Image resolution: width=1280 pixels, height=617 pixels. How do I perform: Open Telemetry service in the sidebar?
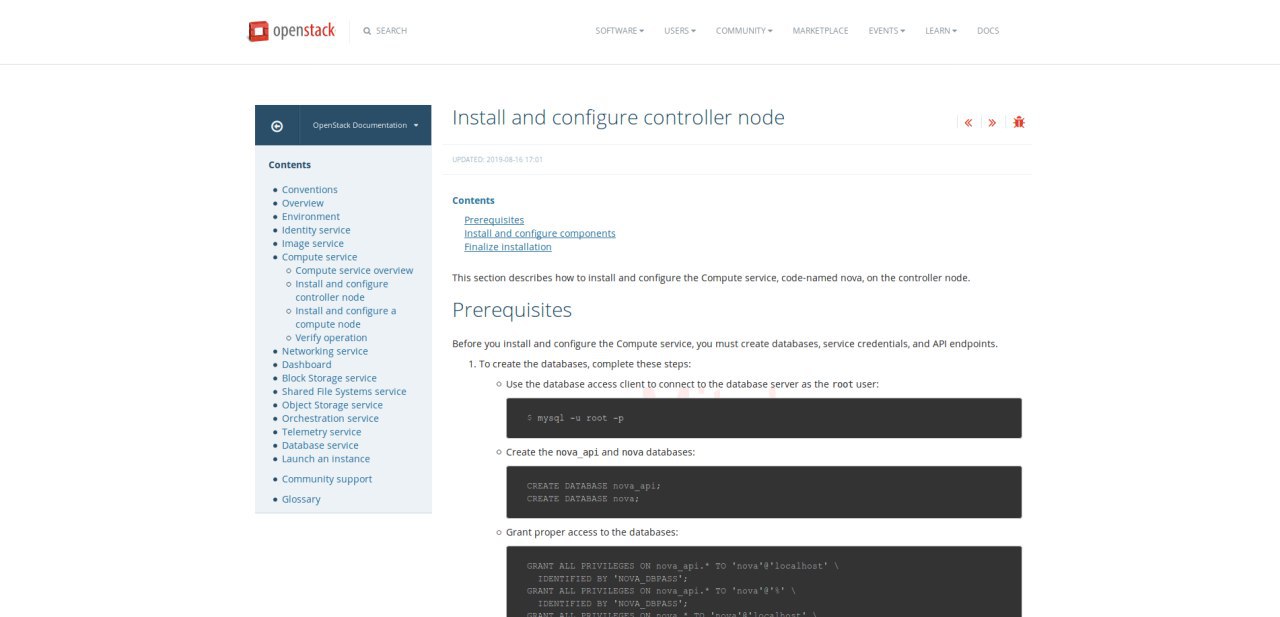click(322, 432)
